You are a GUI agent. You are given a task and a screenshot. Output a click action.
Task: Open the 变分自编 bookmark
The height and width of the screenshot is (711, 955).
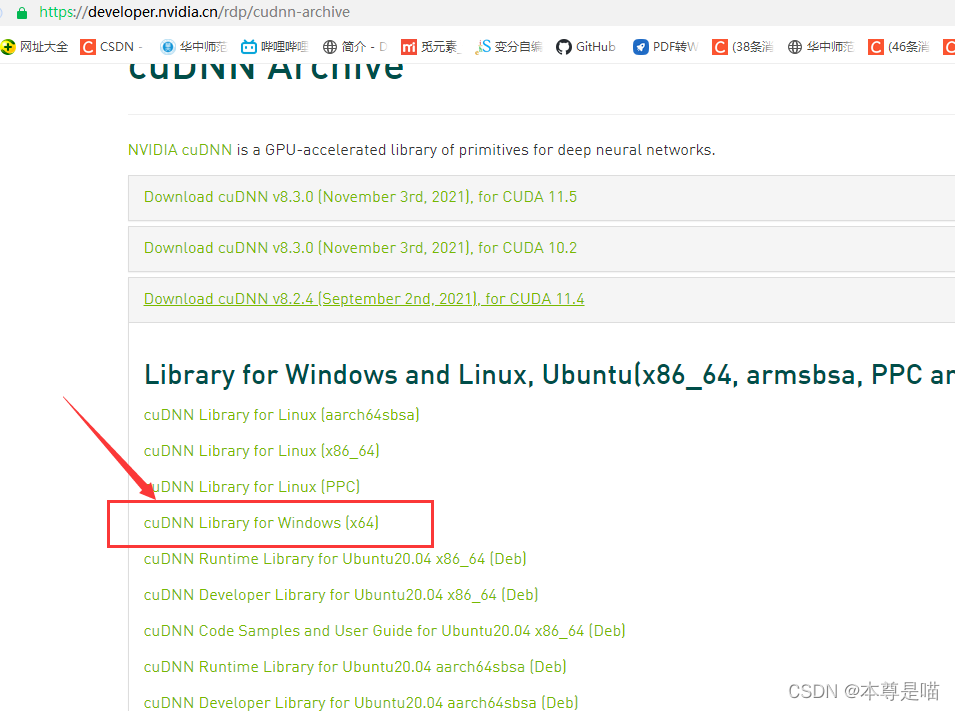[509, 47]
